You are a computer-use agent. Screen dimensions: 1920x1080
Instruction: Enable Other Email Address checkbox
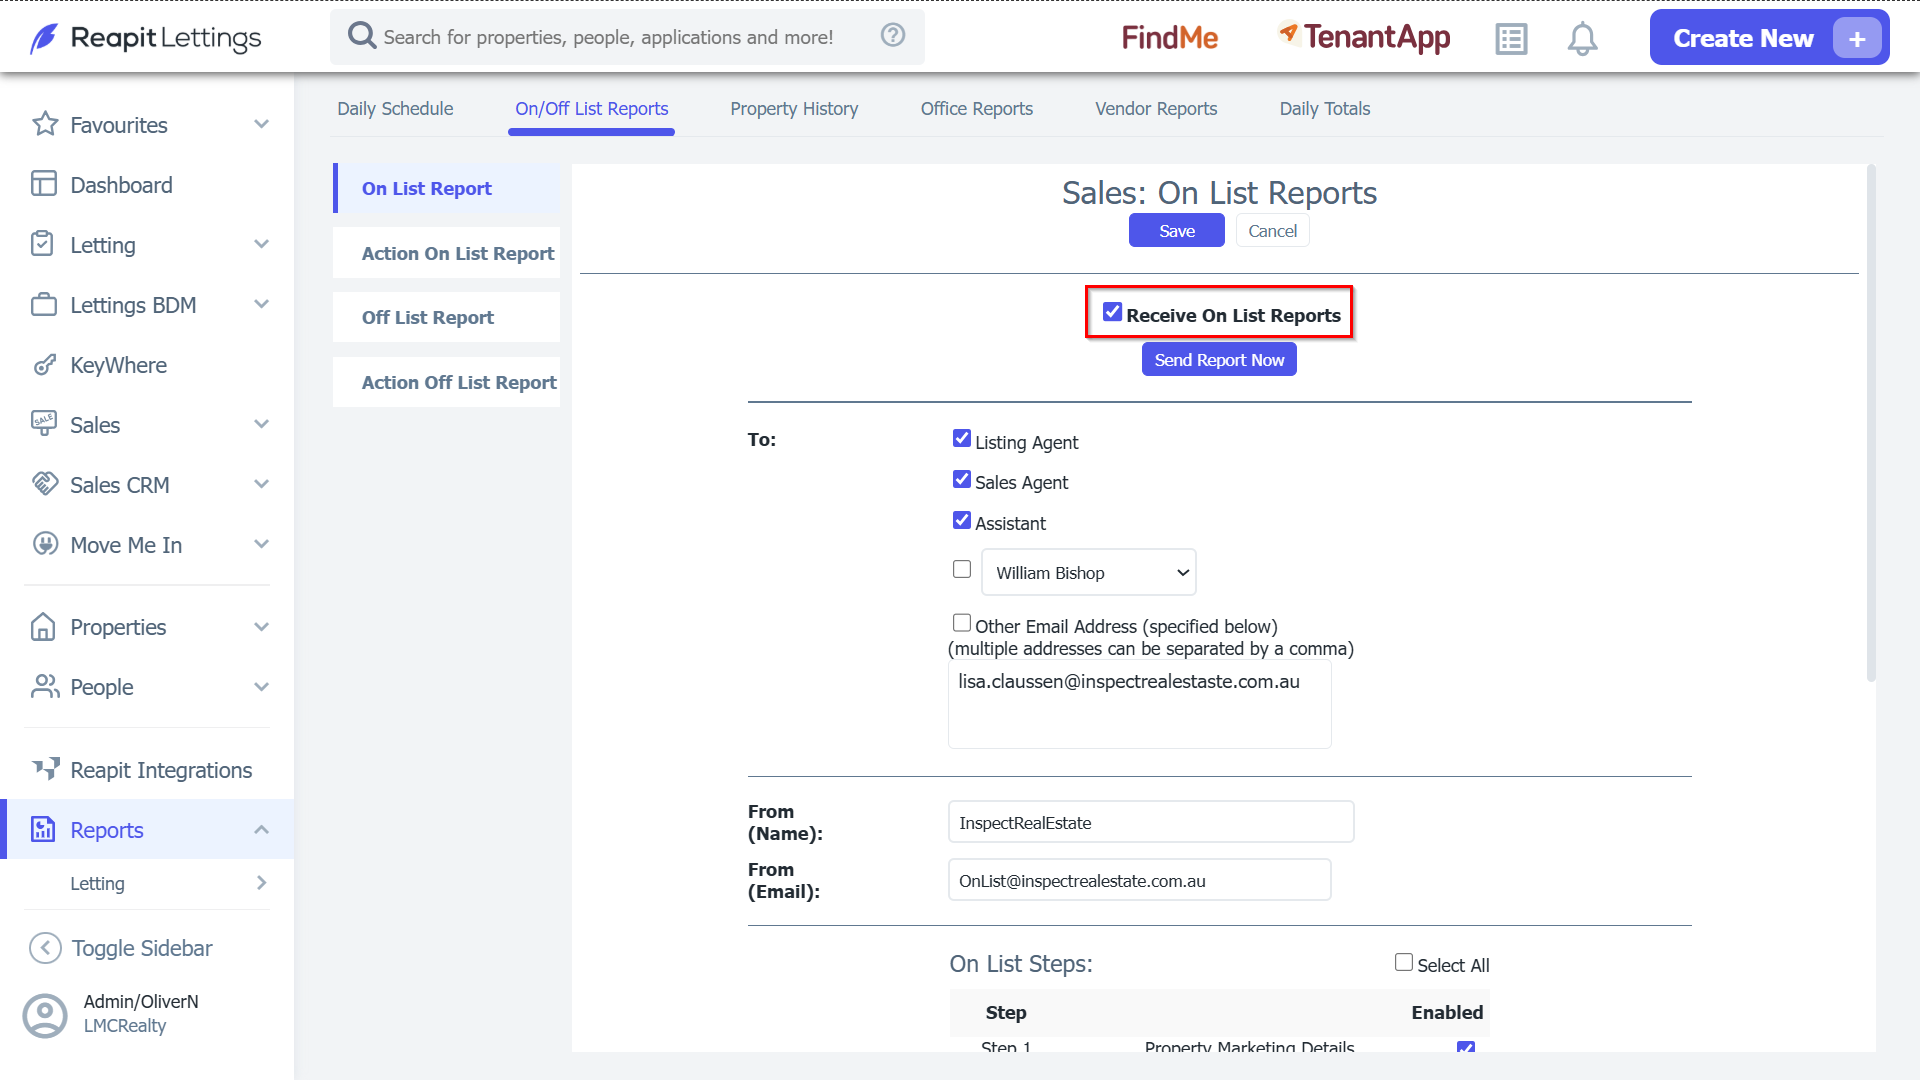tap(962, 624)
